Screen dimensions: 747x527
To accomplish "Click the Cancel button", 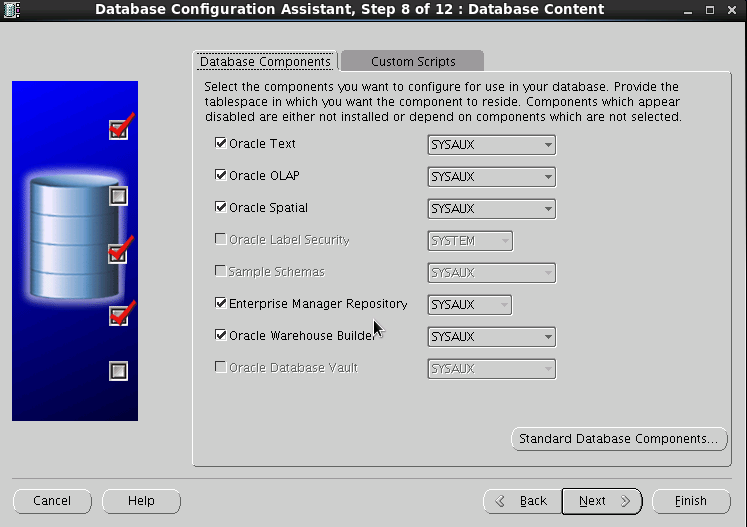I will pos(52,501).
